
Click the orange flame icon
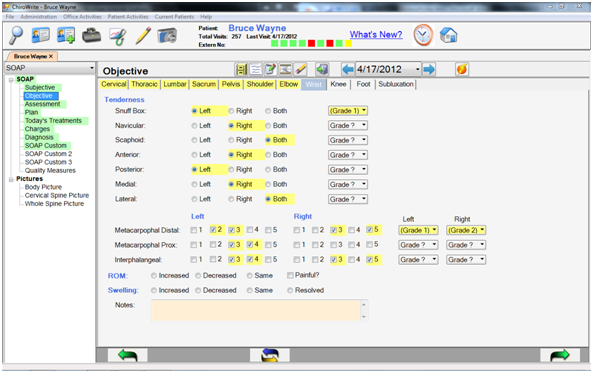pos(462,69)
